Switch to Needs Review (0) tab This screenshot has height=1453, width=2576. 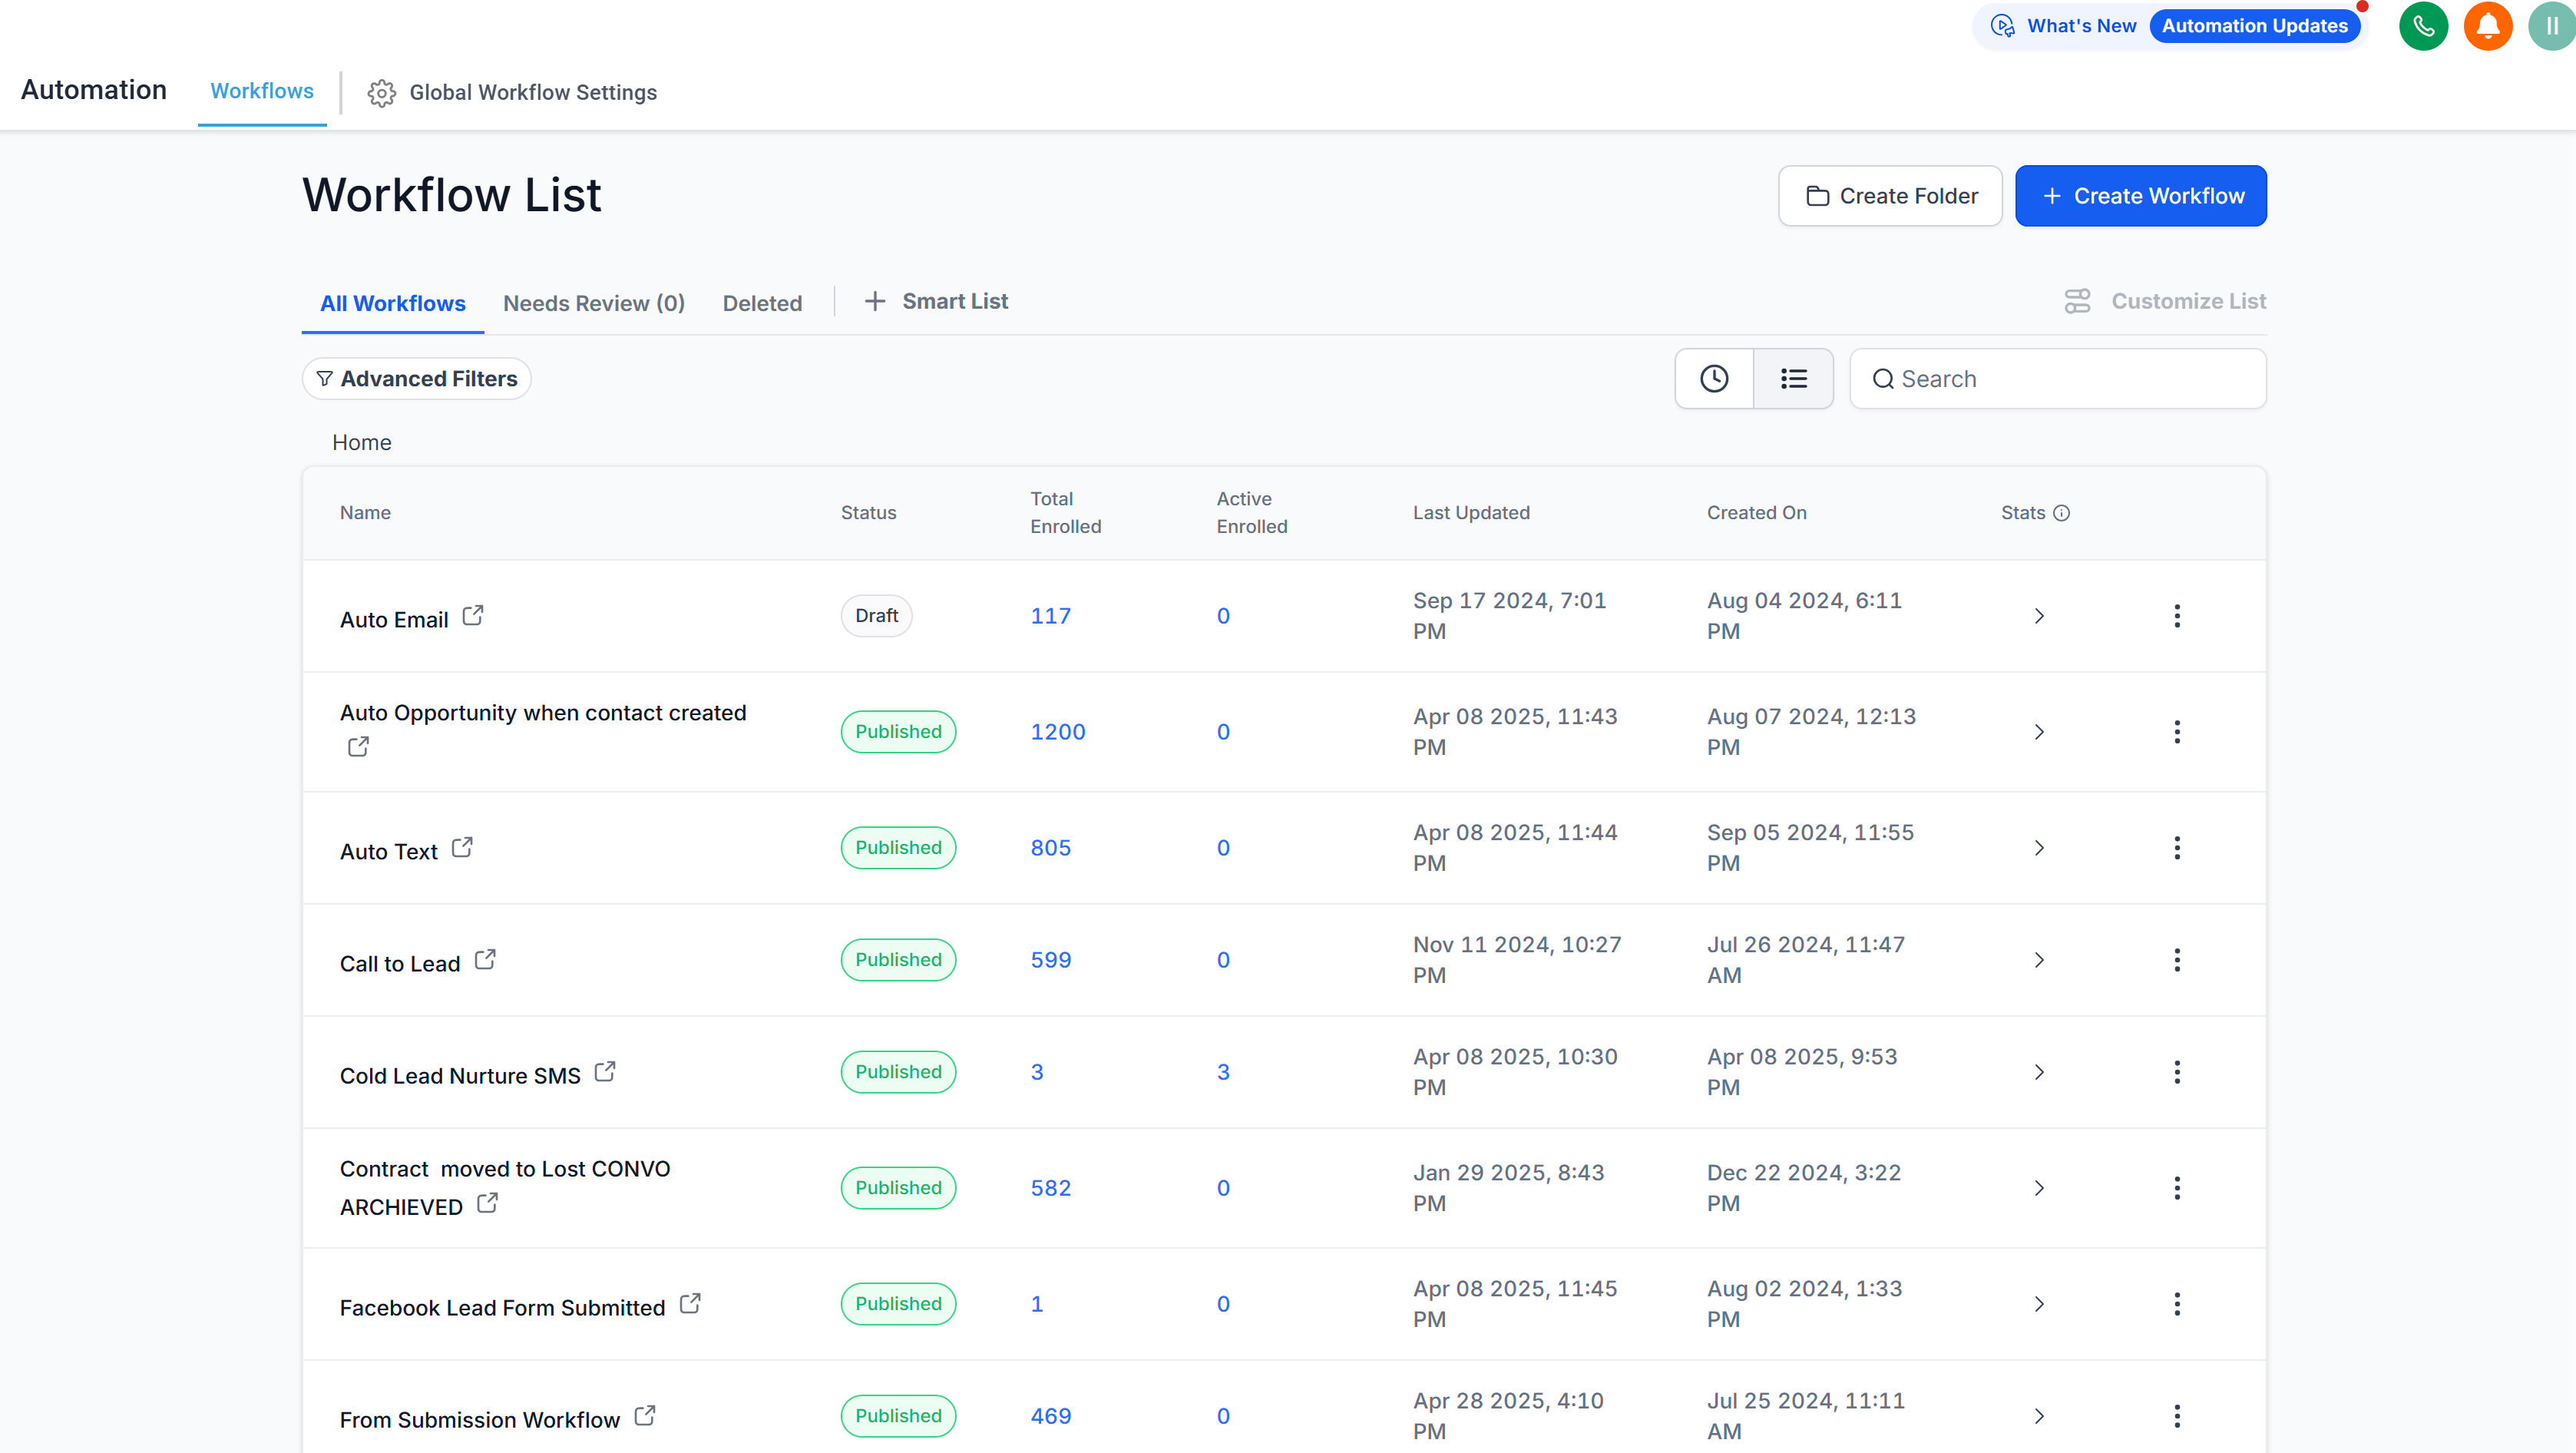[x=594, y=303]
